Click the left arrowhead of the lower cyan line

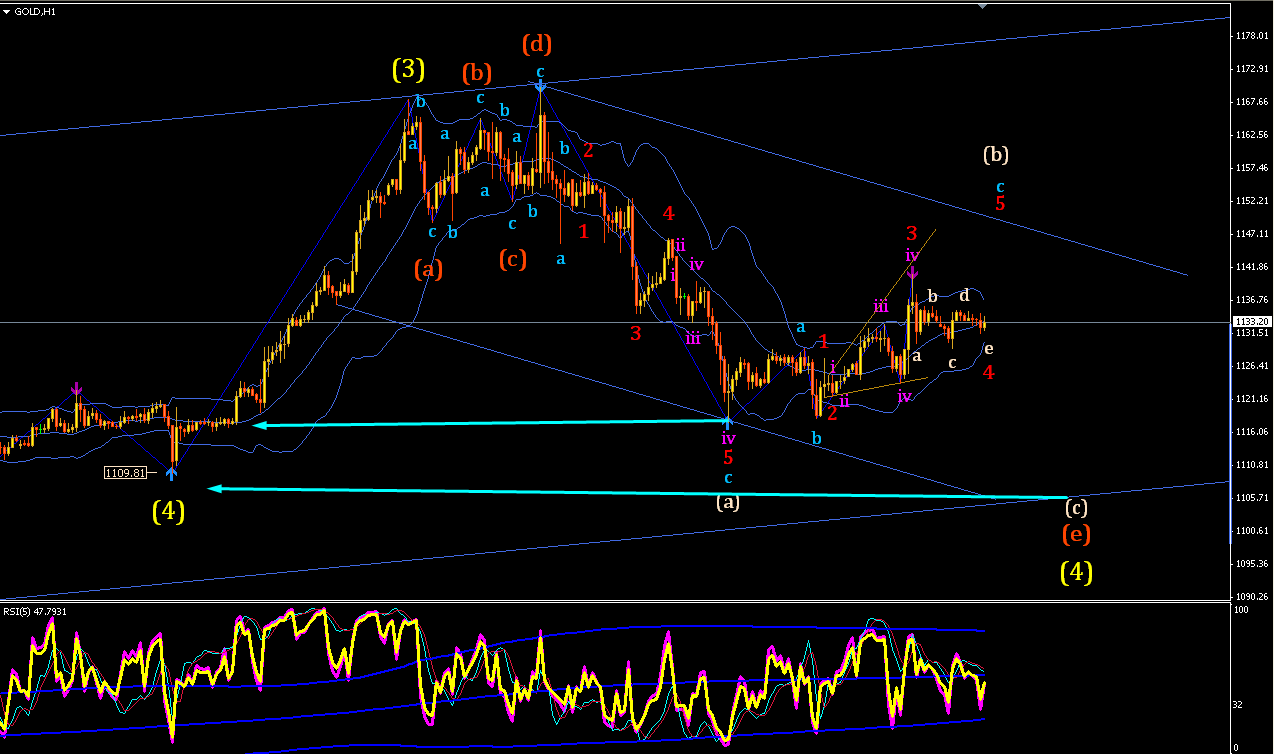click(213, 488)
